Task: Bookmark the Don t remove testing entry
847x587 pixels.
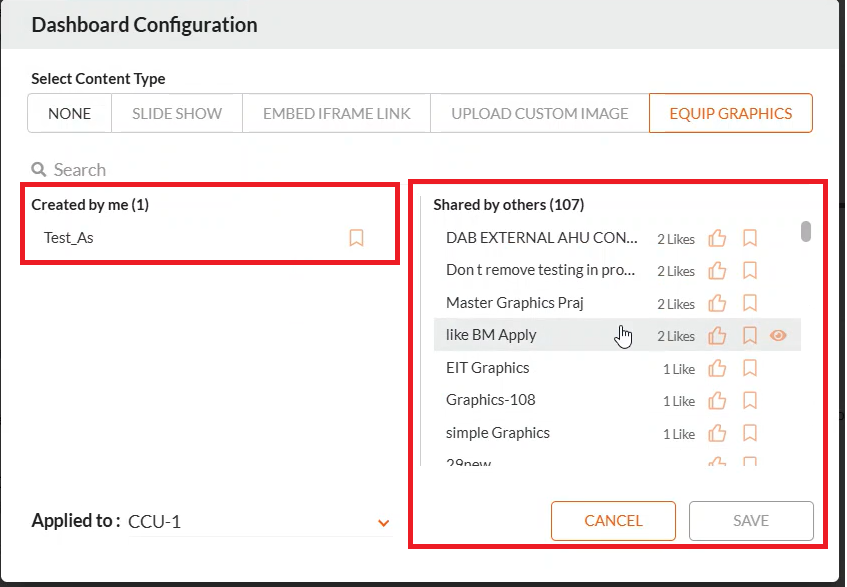Action: click(750, 270)
